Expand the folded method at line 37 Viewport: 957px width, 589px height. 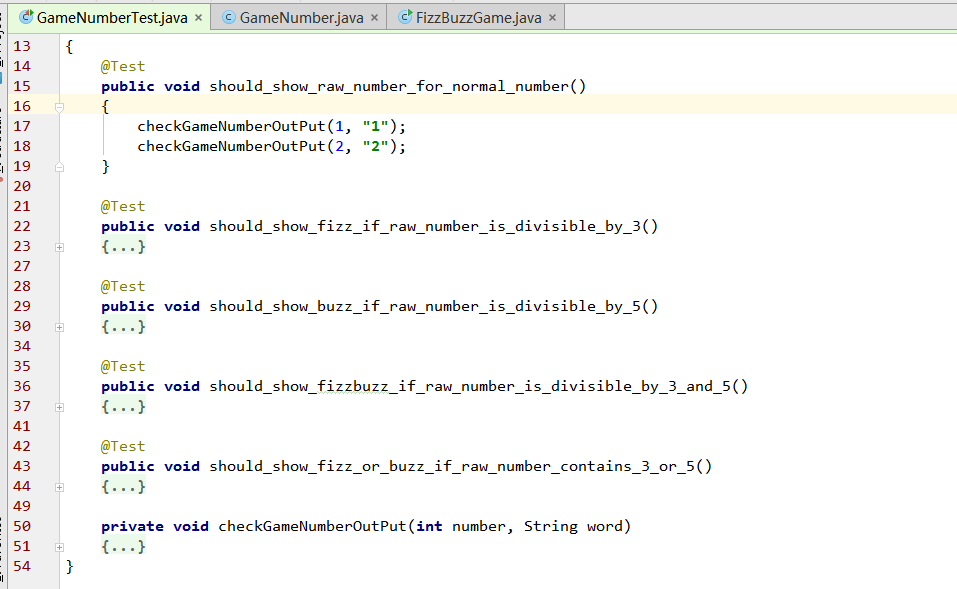[59, 407]
